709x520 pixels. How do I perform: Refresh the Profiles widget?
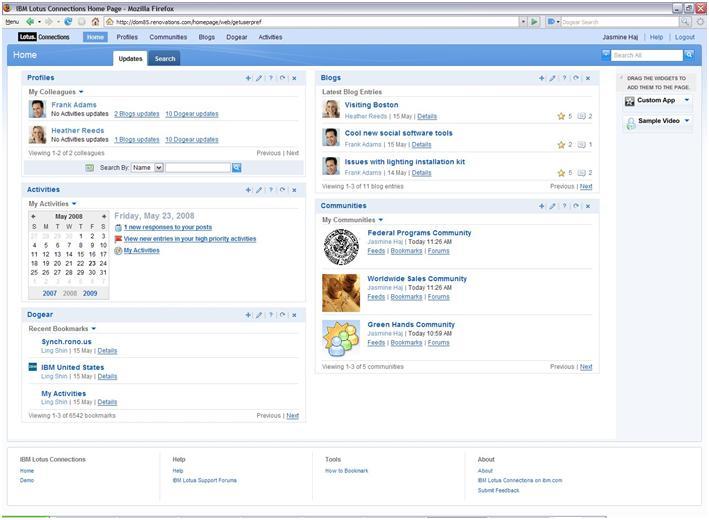click(x=283, y=78)
